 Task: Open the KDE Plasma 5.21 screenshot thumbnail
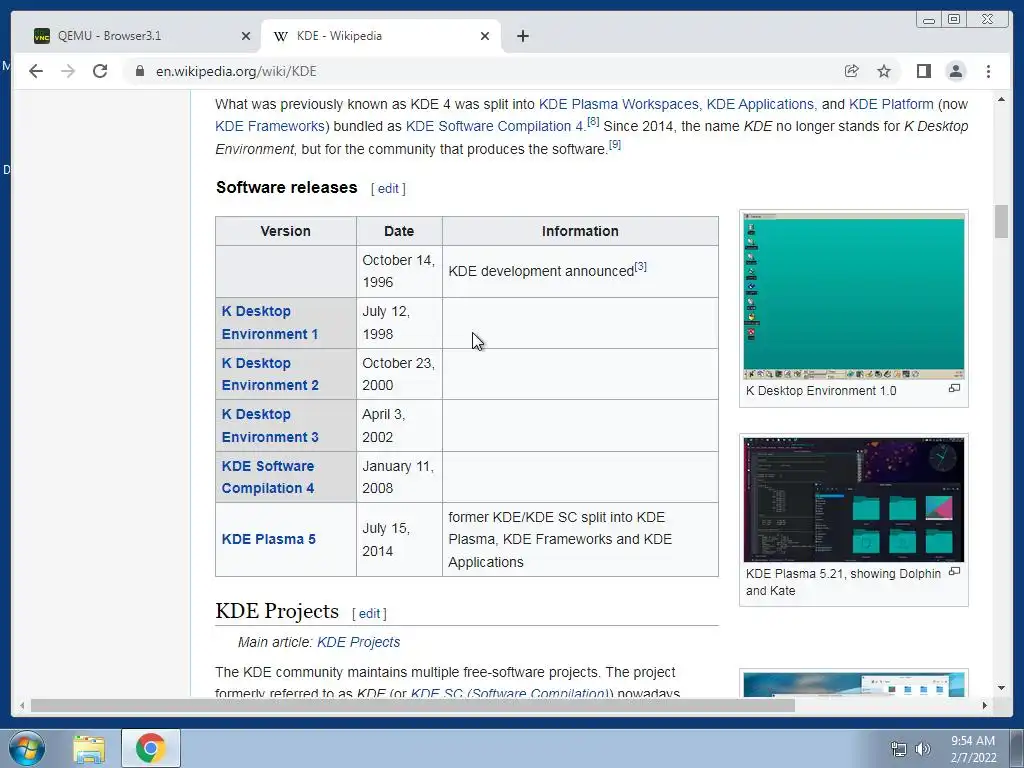[854, 500]
